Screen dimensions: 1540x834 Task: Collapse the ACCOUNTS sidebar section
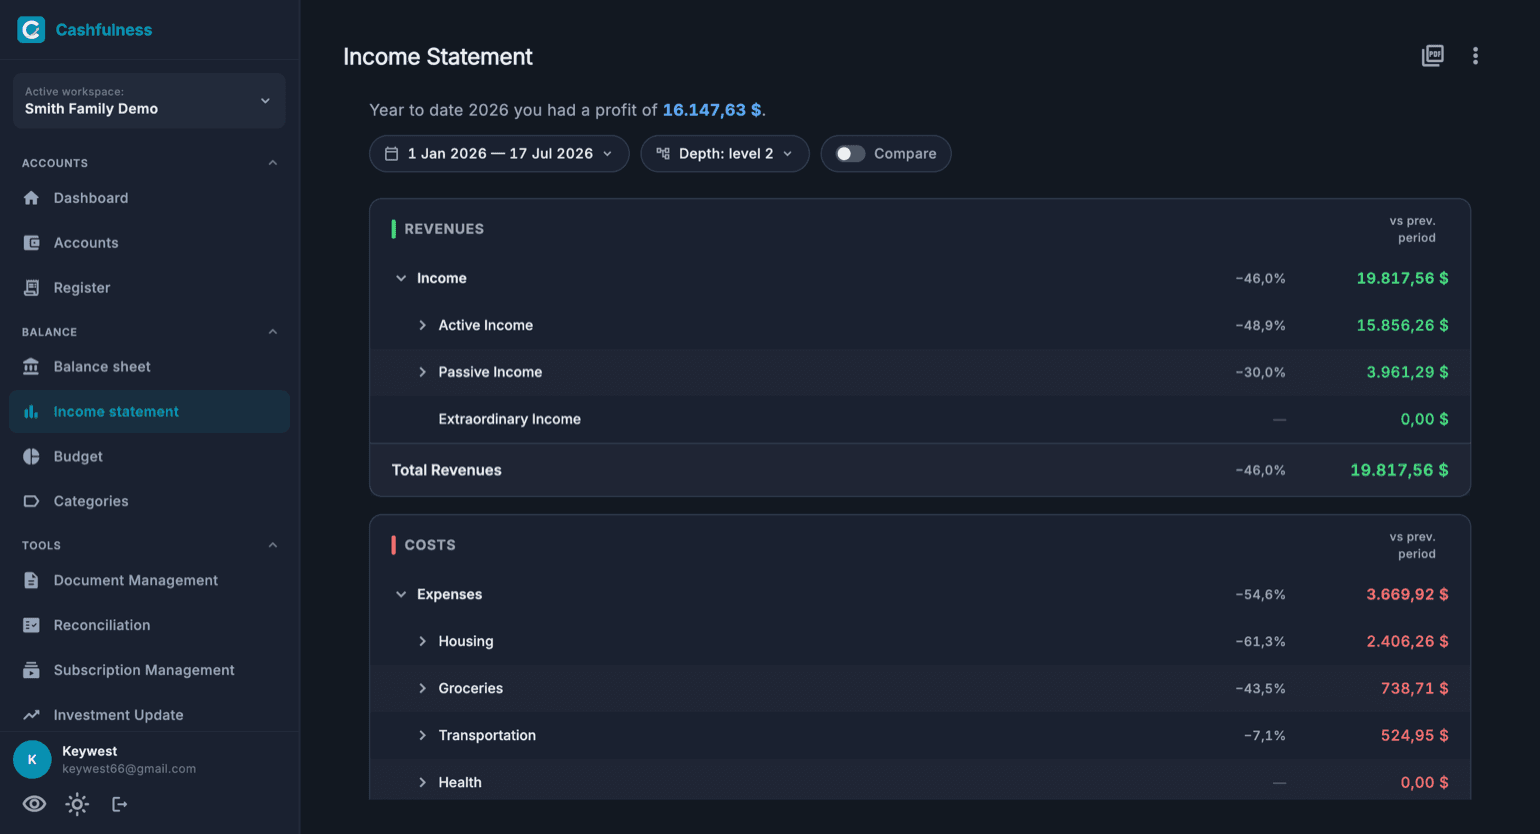point(273,163)
